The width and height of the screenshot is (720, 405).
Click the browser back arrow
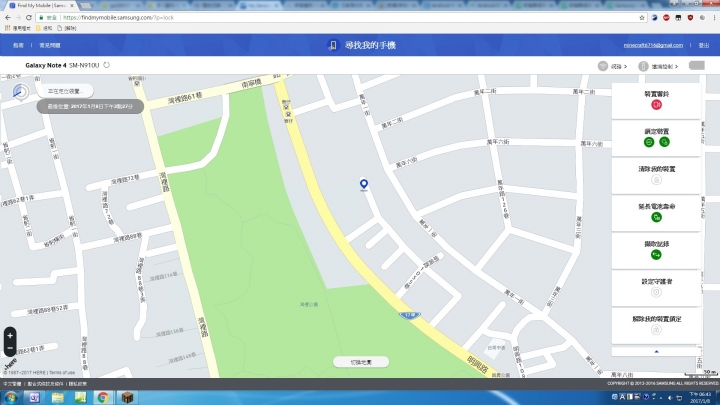(8, 17)
